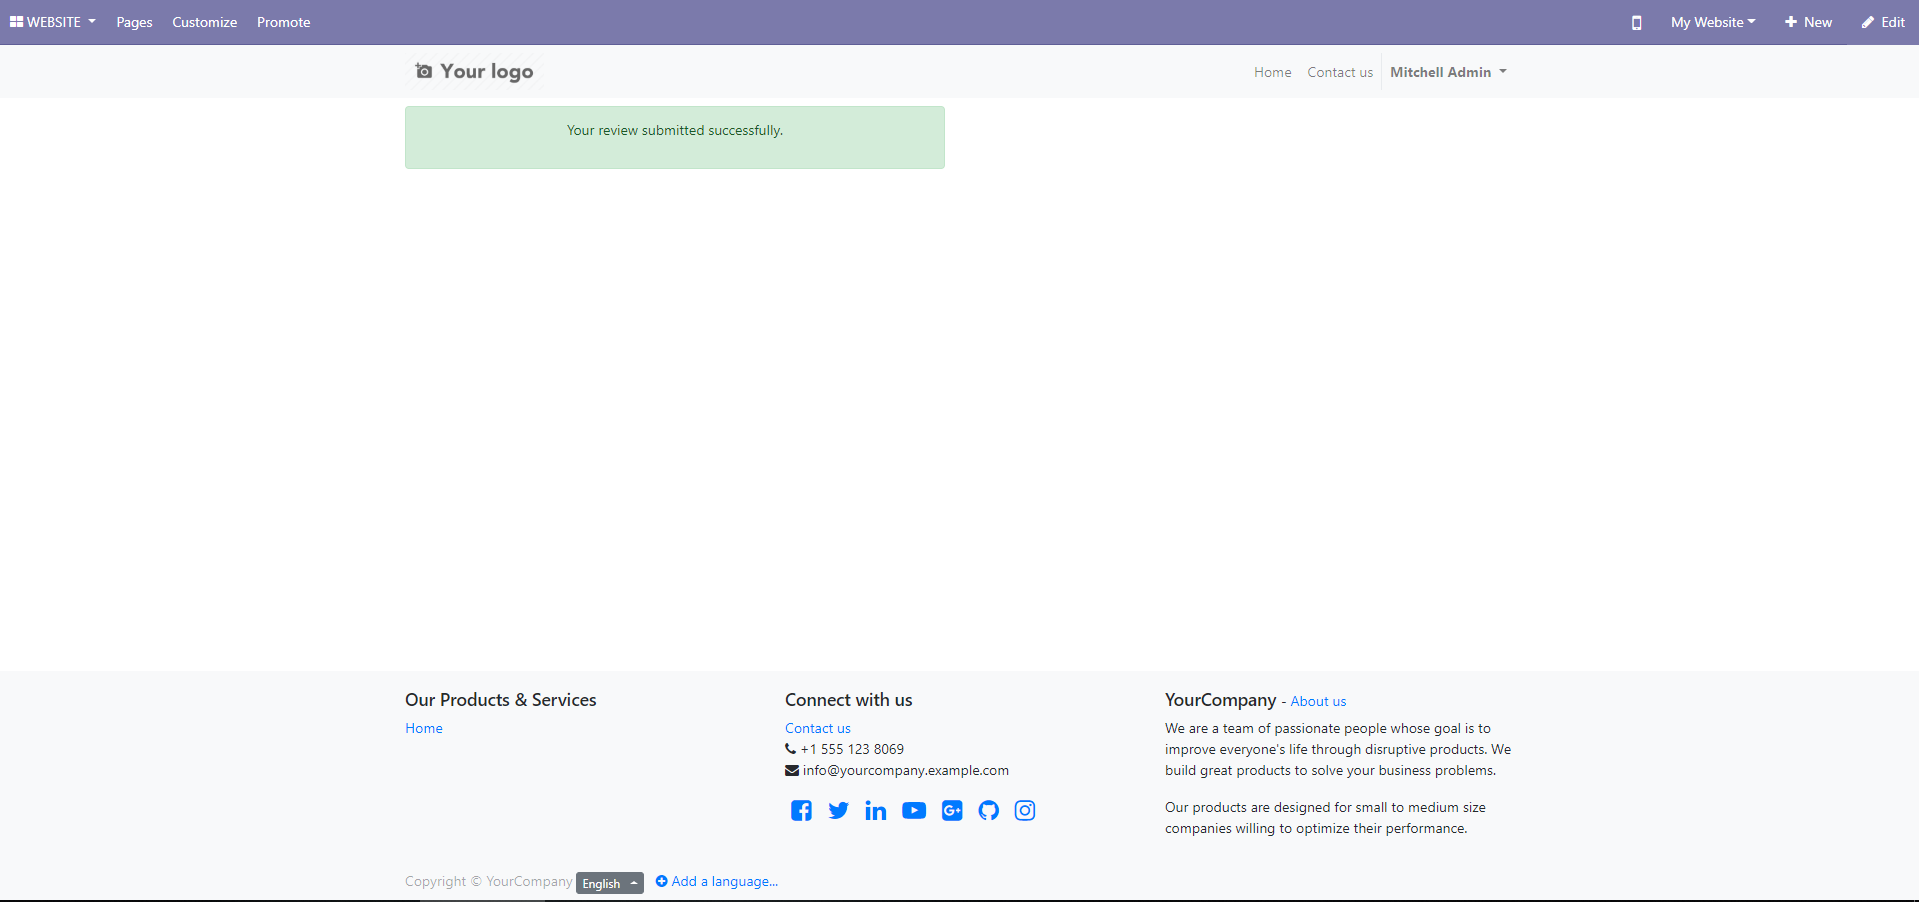
Task: Expand the WEBSITE apps menu
Action: pos(53,22)
